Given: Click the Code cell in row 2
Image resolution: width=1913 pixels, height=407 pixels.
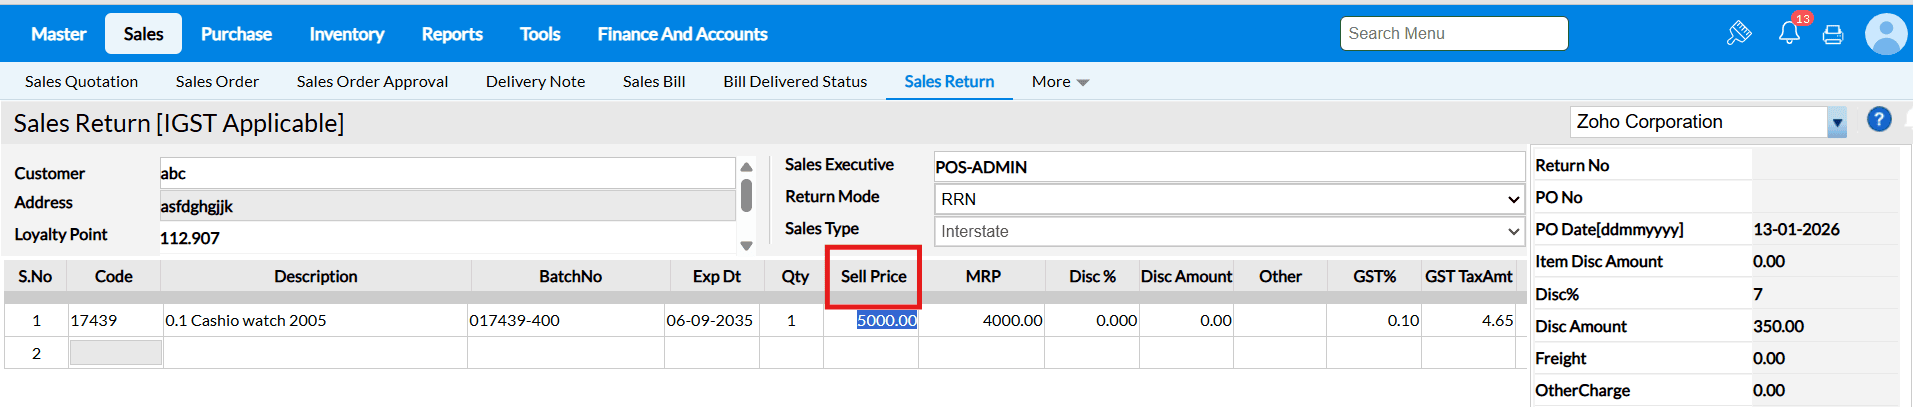Looking at the screenshot, I should 115,353.
